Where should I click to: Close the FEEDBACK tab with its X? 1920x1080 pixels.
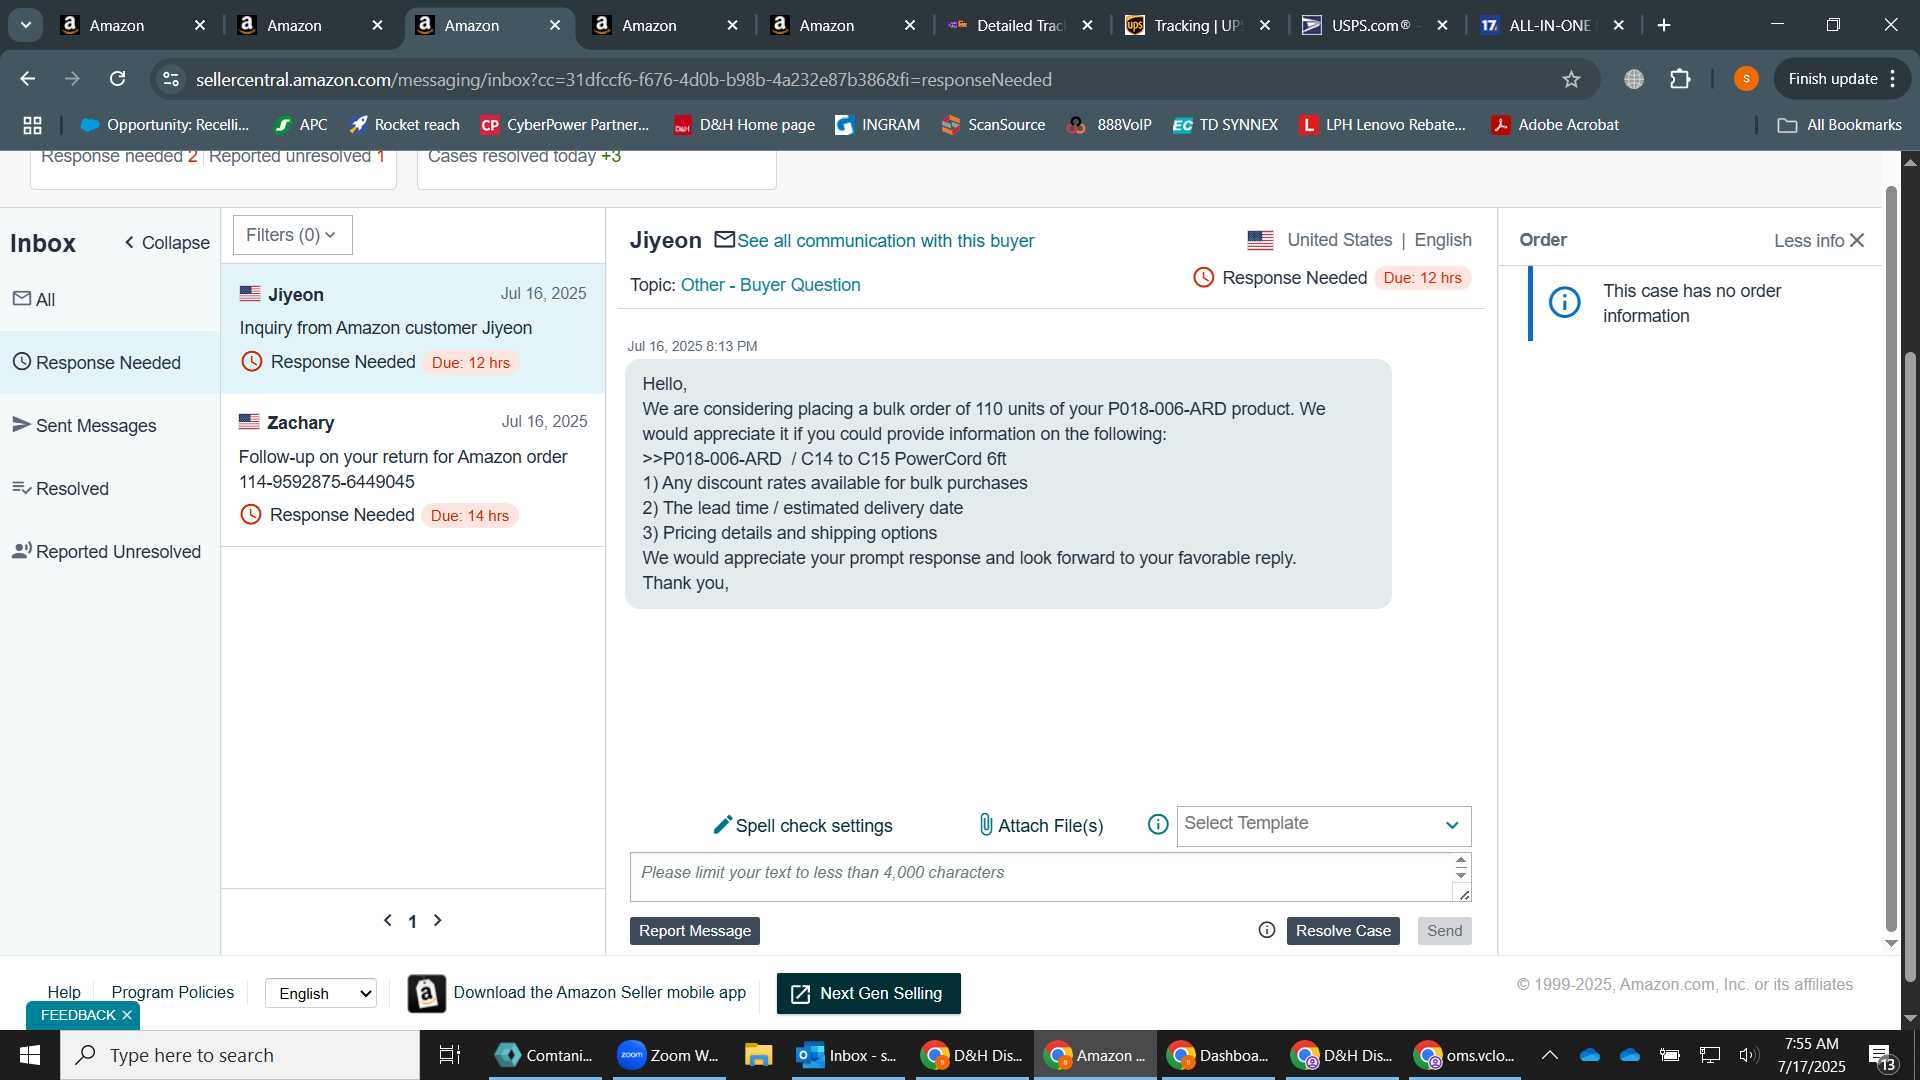click(x=127, y=1015)
